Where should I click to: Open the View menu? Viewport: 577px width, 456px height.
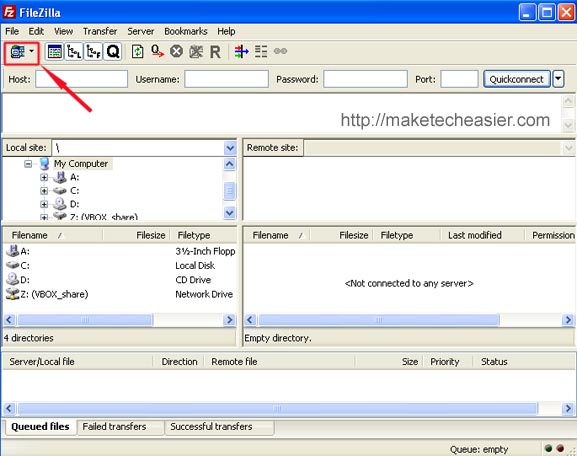tap(63, 31)
